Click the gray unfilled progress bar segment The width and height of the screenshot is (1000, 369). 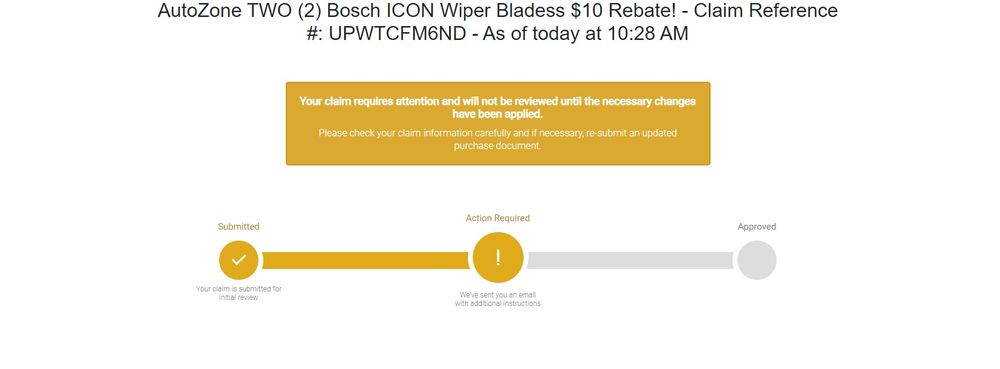point(630,260)
